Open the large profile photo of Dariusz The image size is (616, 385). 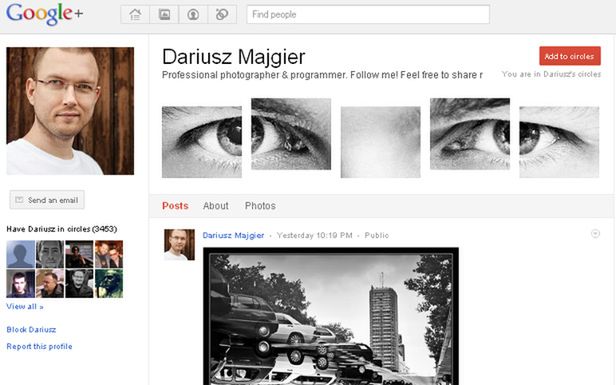(x=70, y=111)
